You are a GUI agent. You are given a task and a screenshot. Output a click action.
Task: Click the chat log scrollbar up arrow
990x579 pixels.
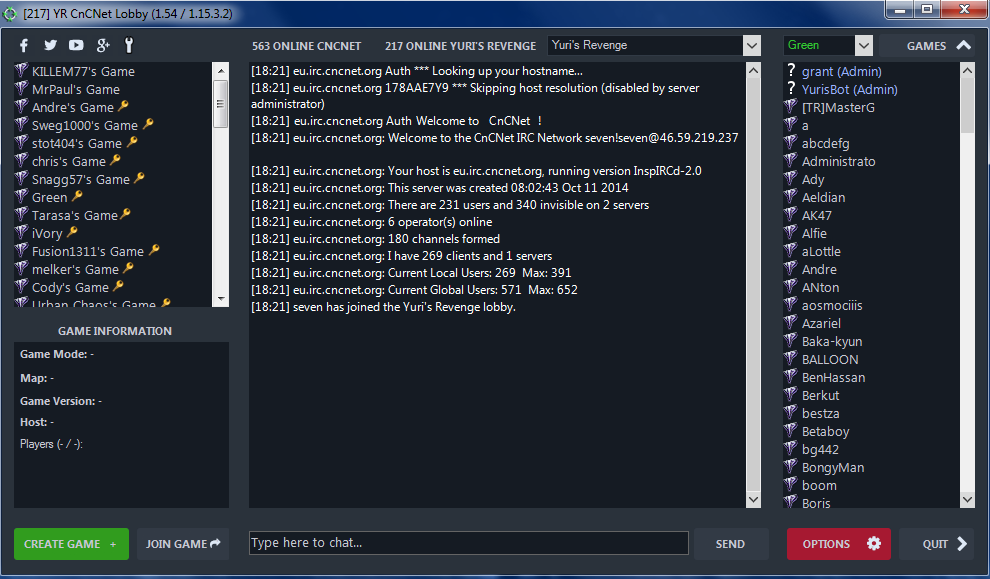(753, 70)
